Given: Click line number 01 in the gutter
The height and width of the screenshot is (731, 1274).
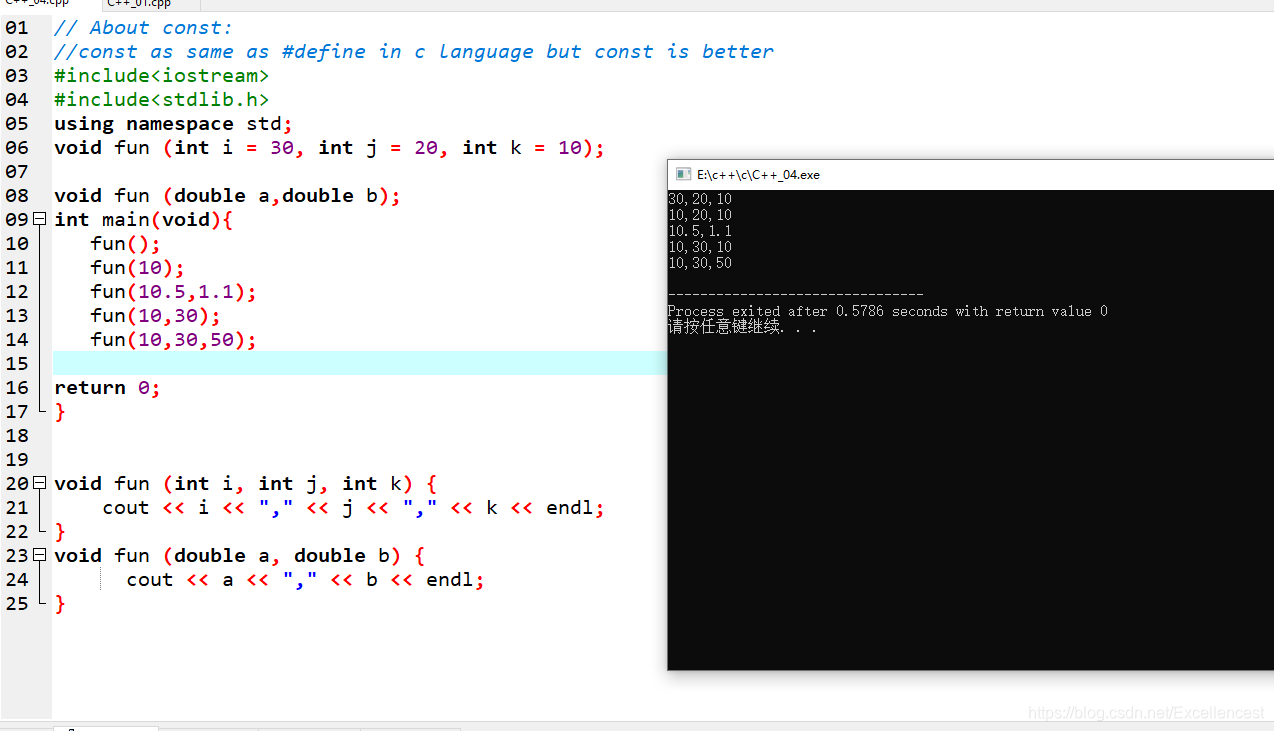Looking at the screenshot, I should (17, 27).
